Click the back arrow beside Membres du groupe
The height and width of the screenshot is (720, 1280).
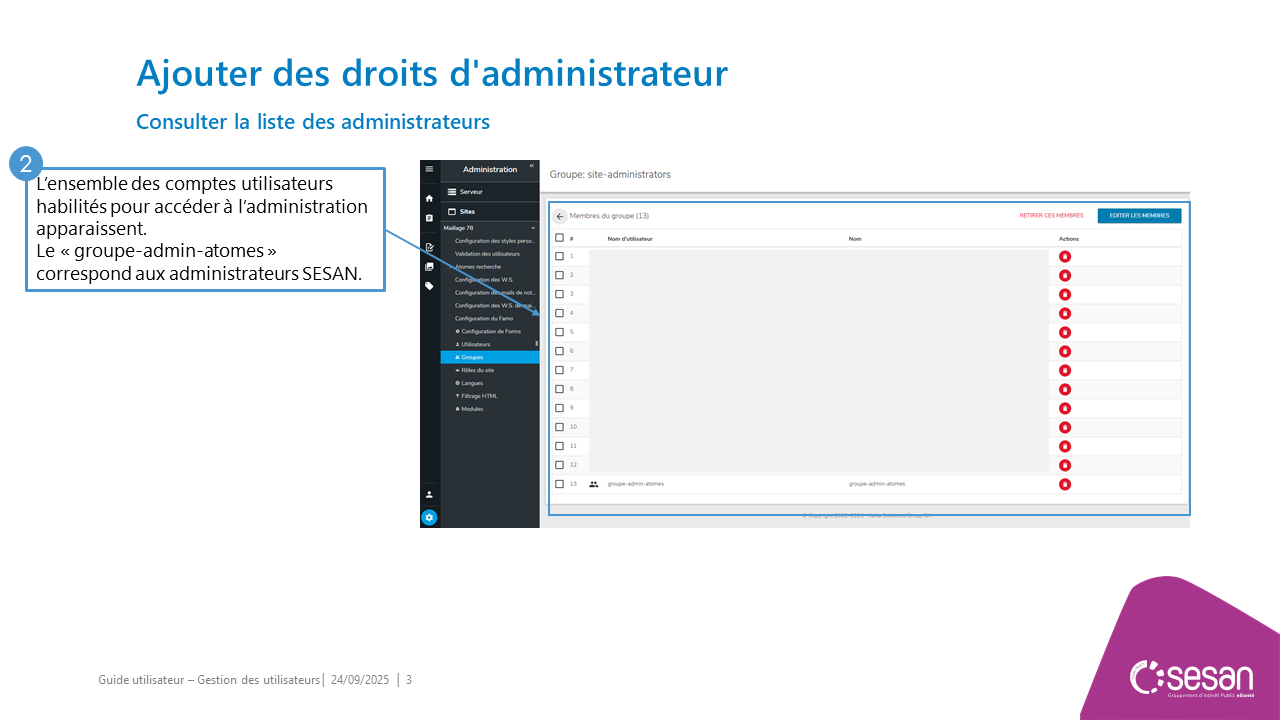[560, 216]
